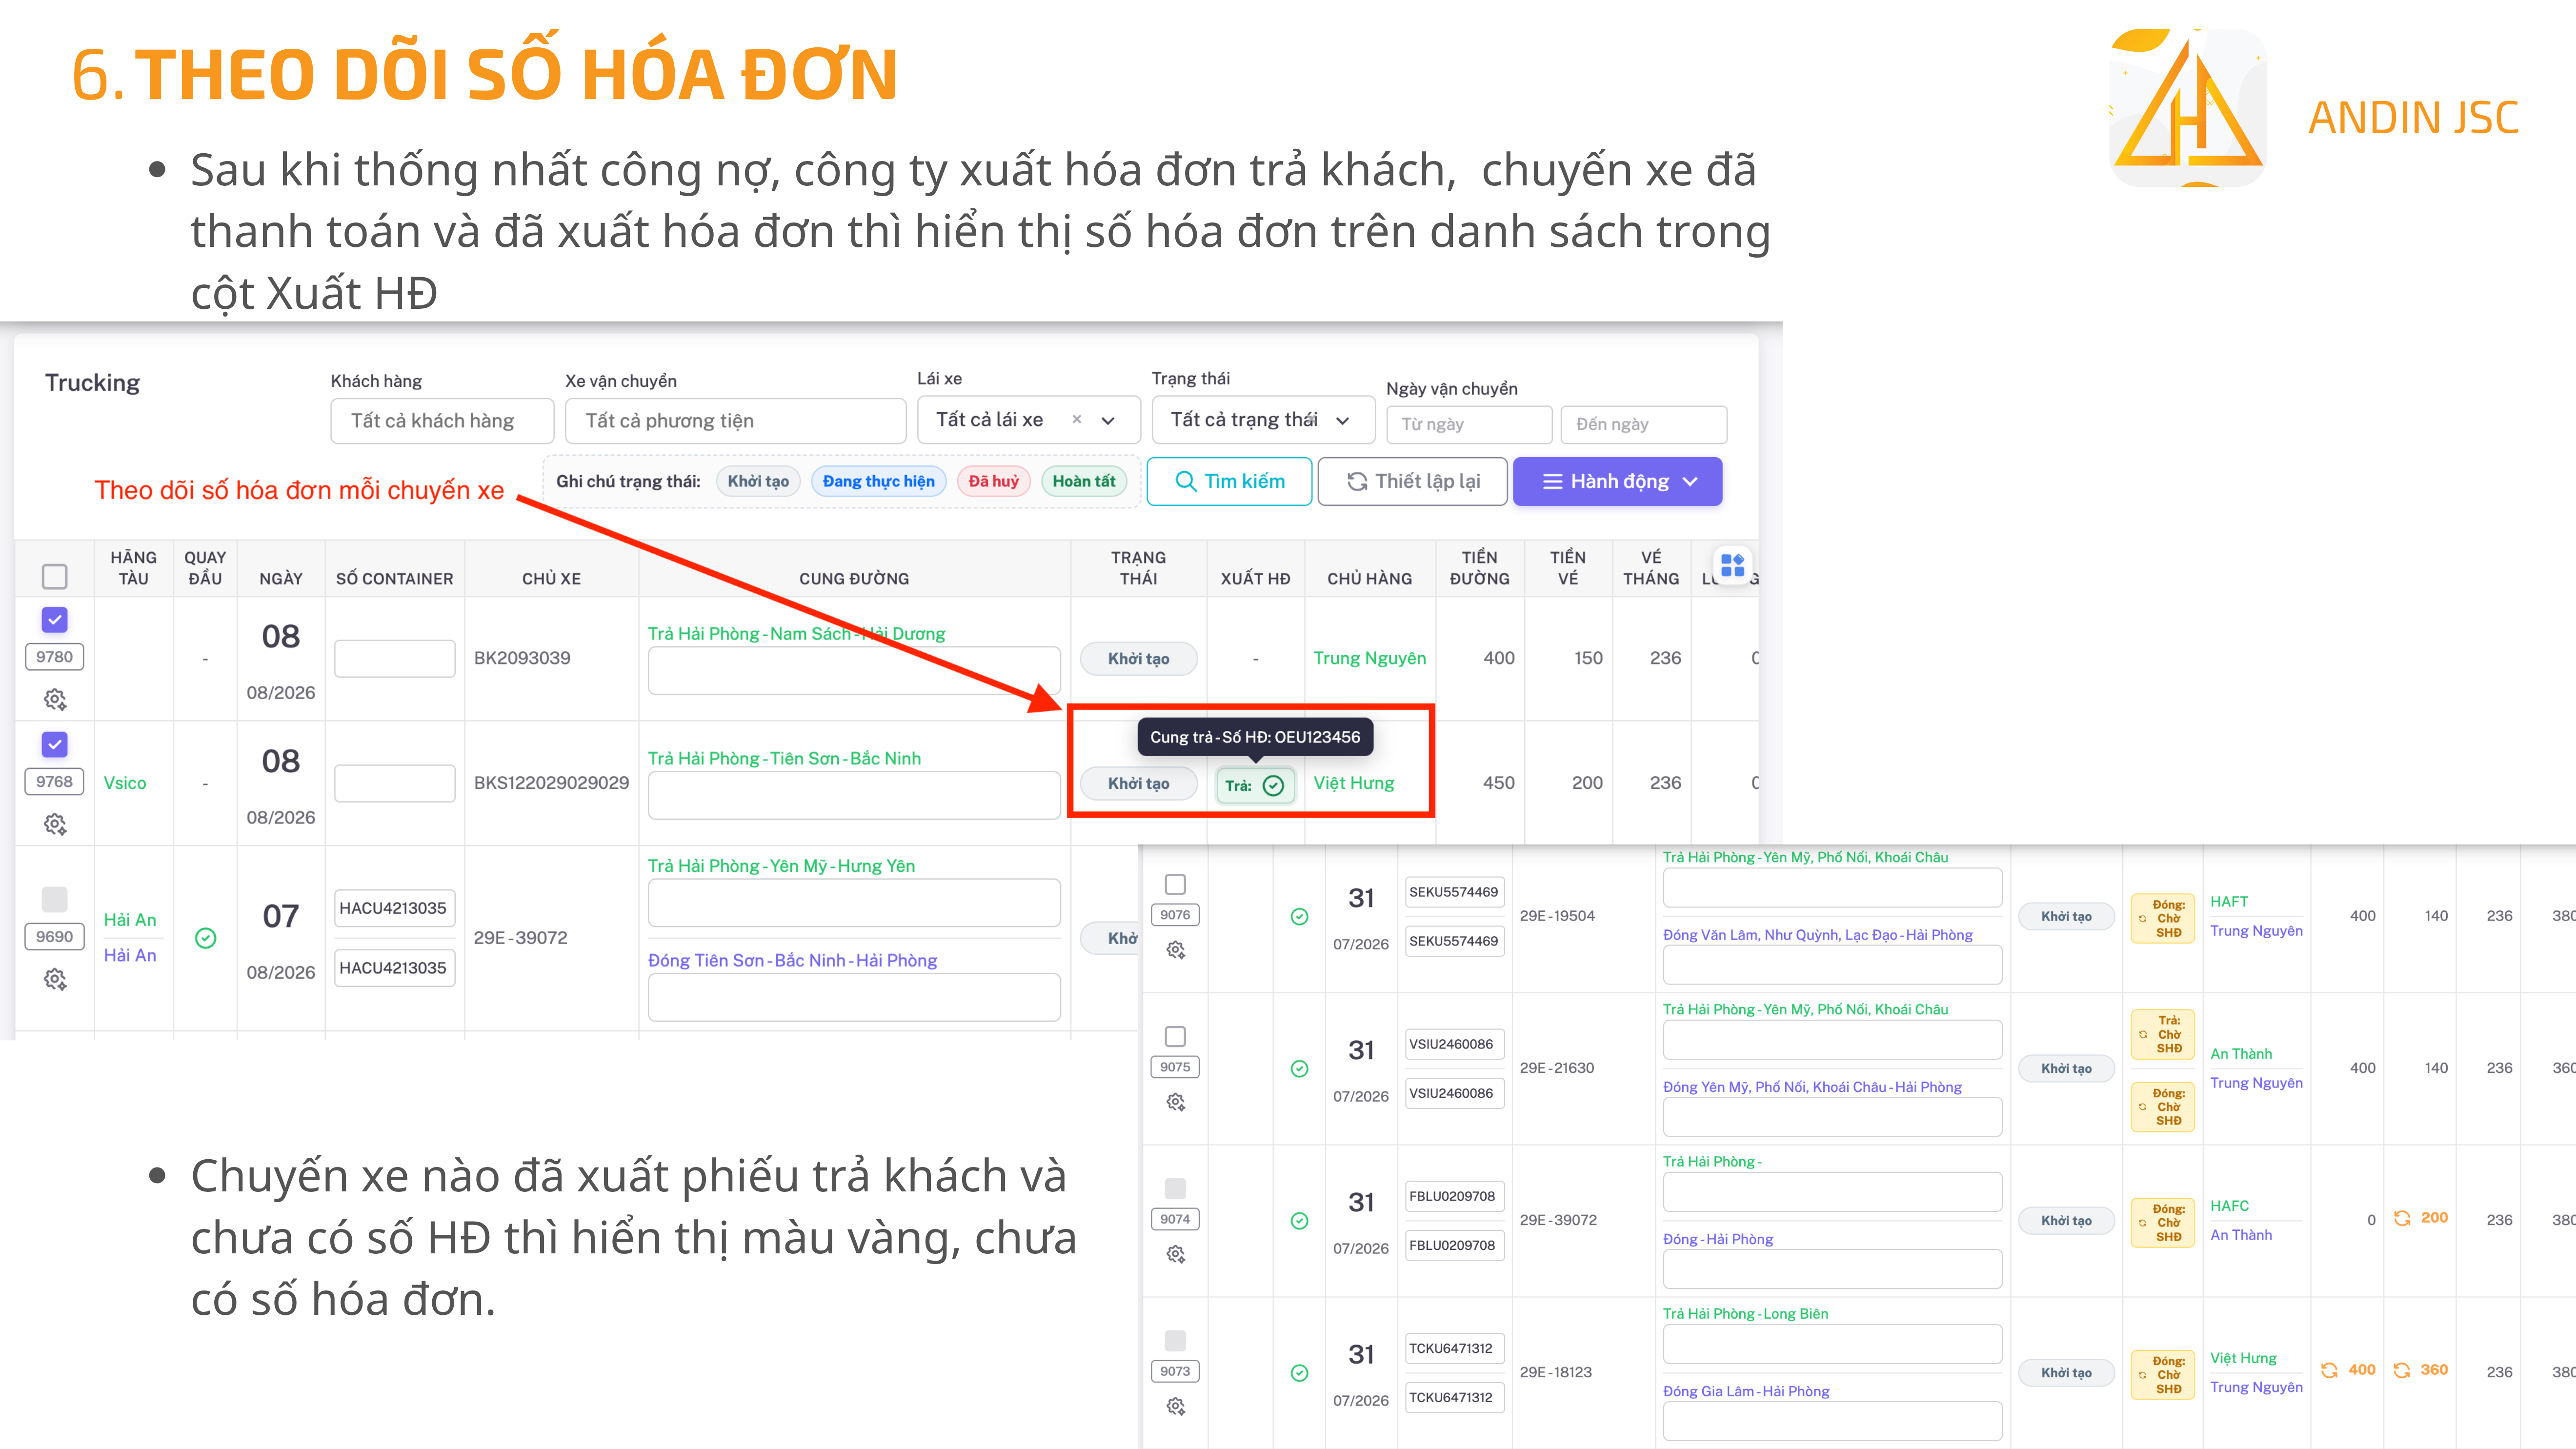Click the container number input in row 9780
The width and height of the screenshot is (2576, 1449).
394,659
